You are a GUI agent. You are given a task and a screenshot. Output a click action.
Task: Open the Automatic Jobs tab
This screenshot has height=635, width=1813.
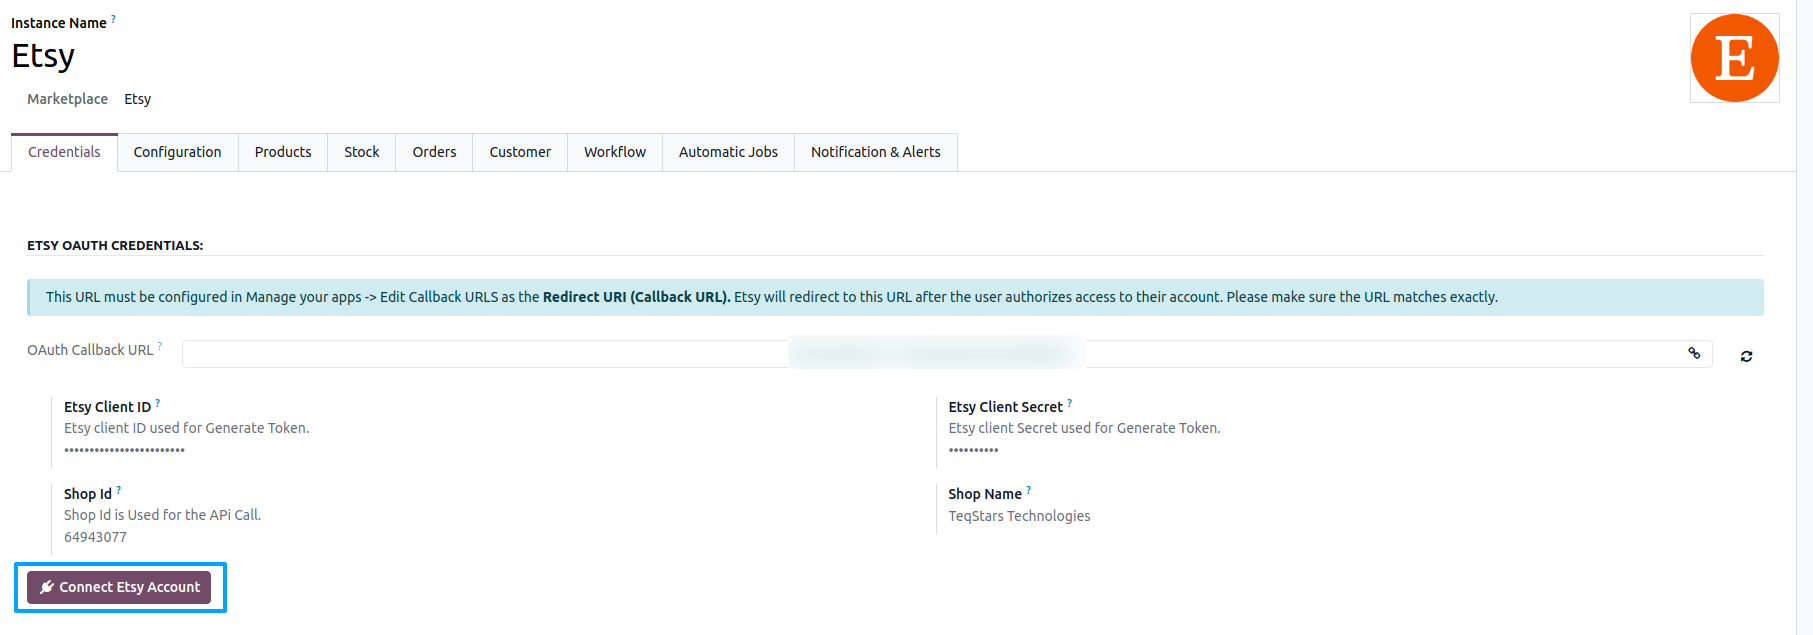728,152
